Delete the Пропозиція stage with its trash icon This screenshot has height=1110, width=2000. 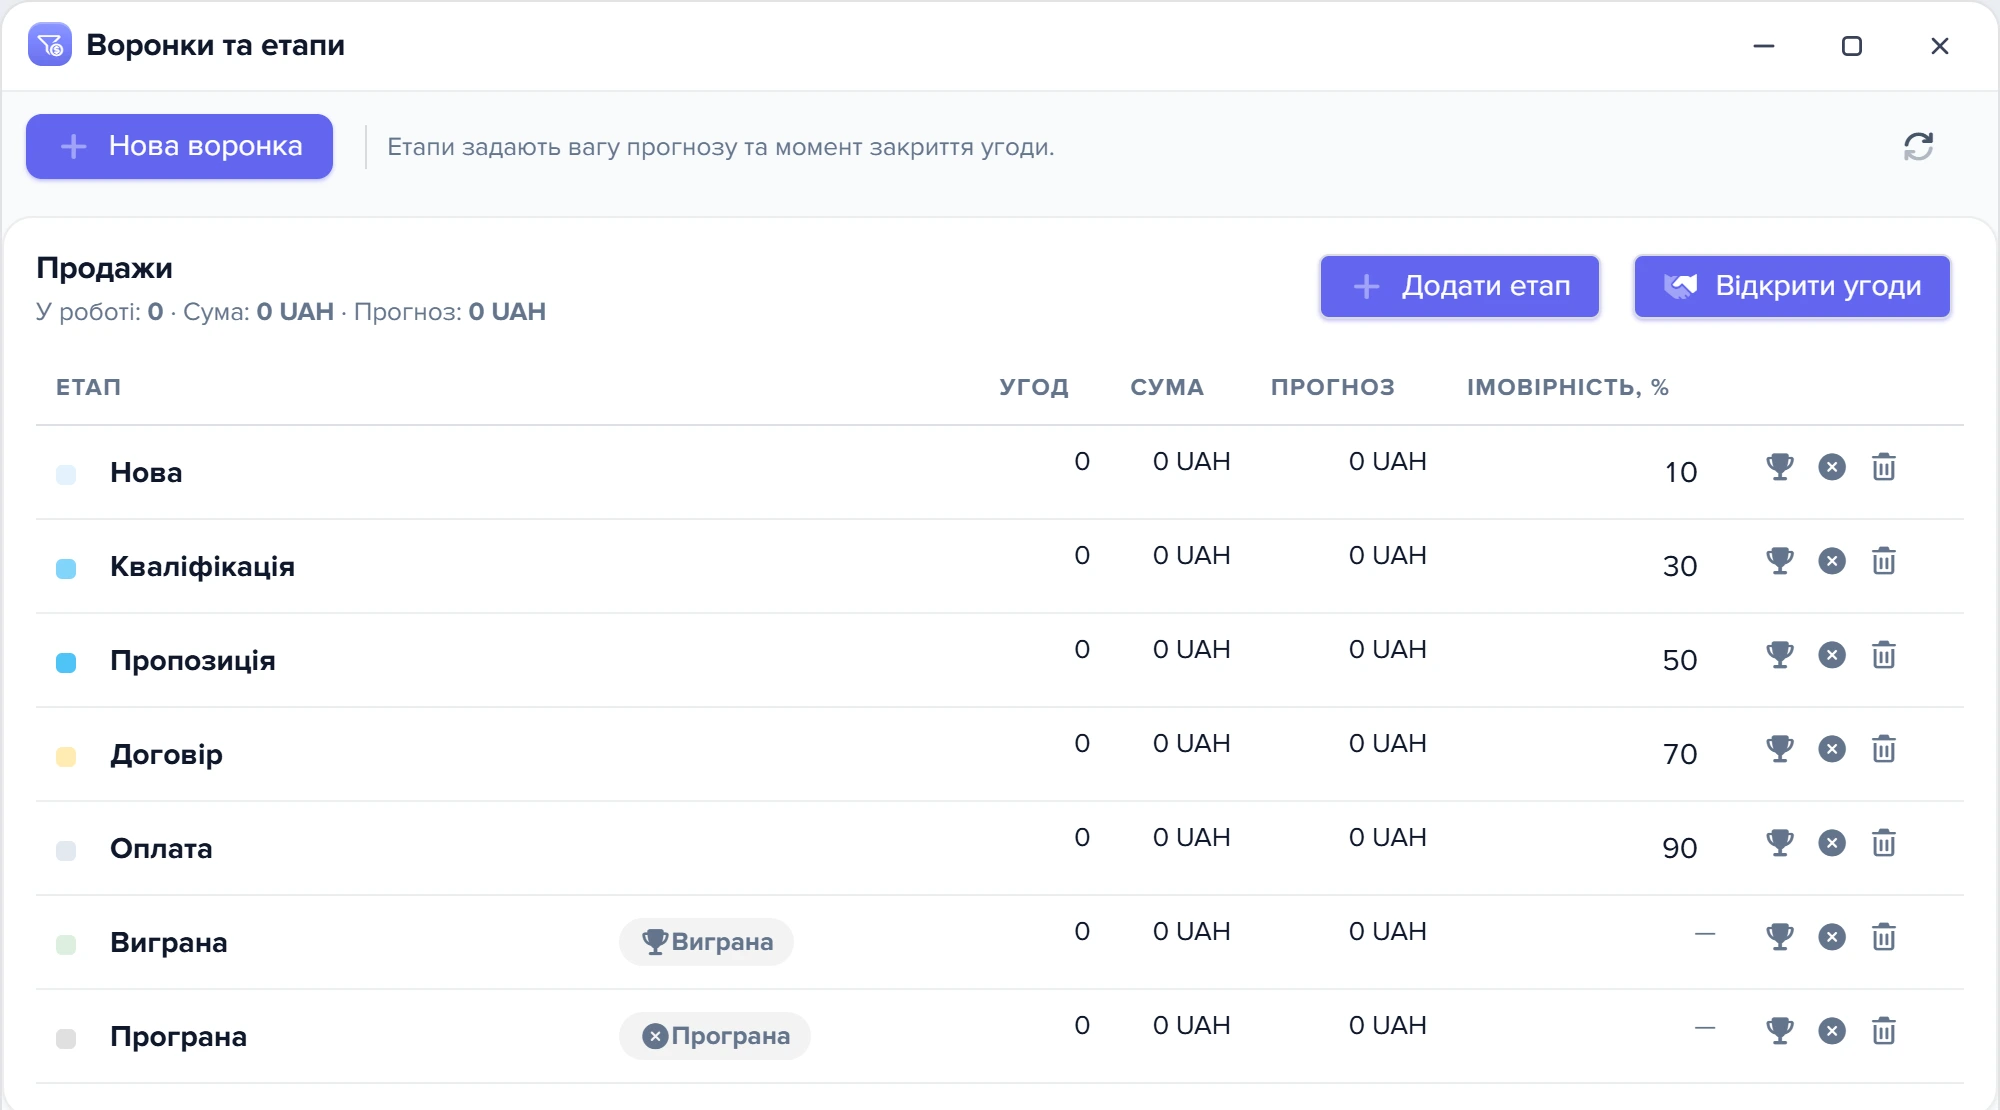pos(1884,655)
